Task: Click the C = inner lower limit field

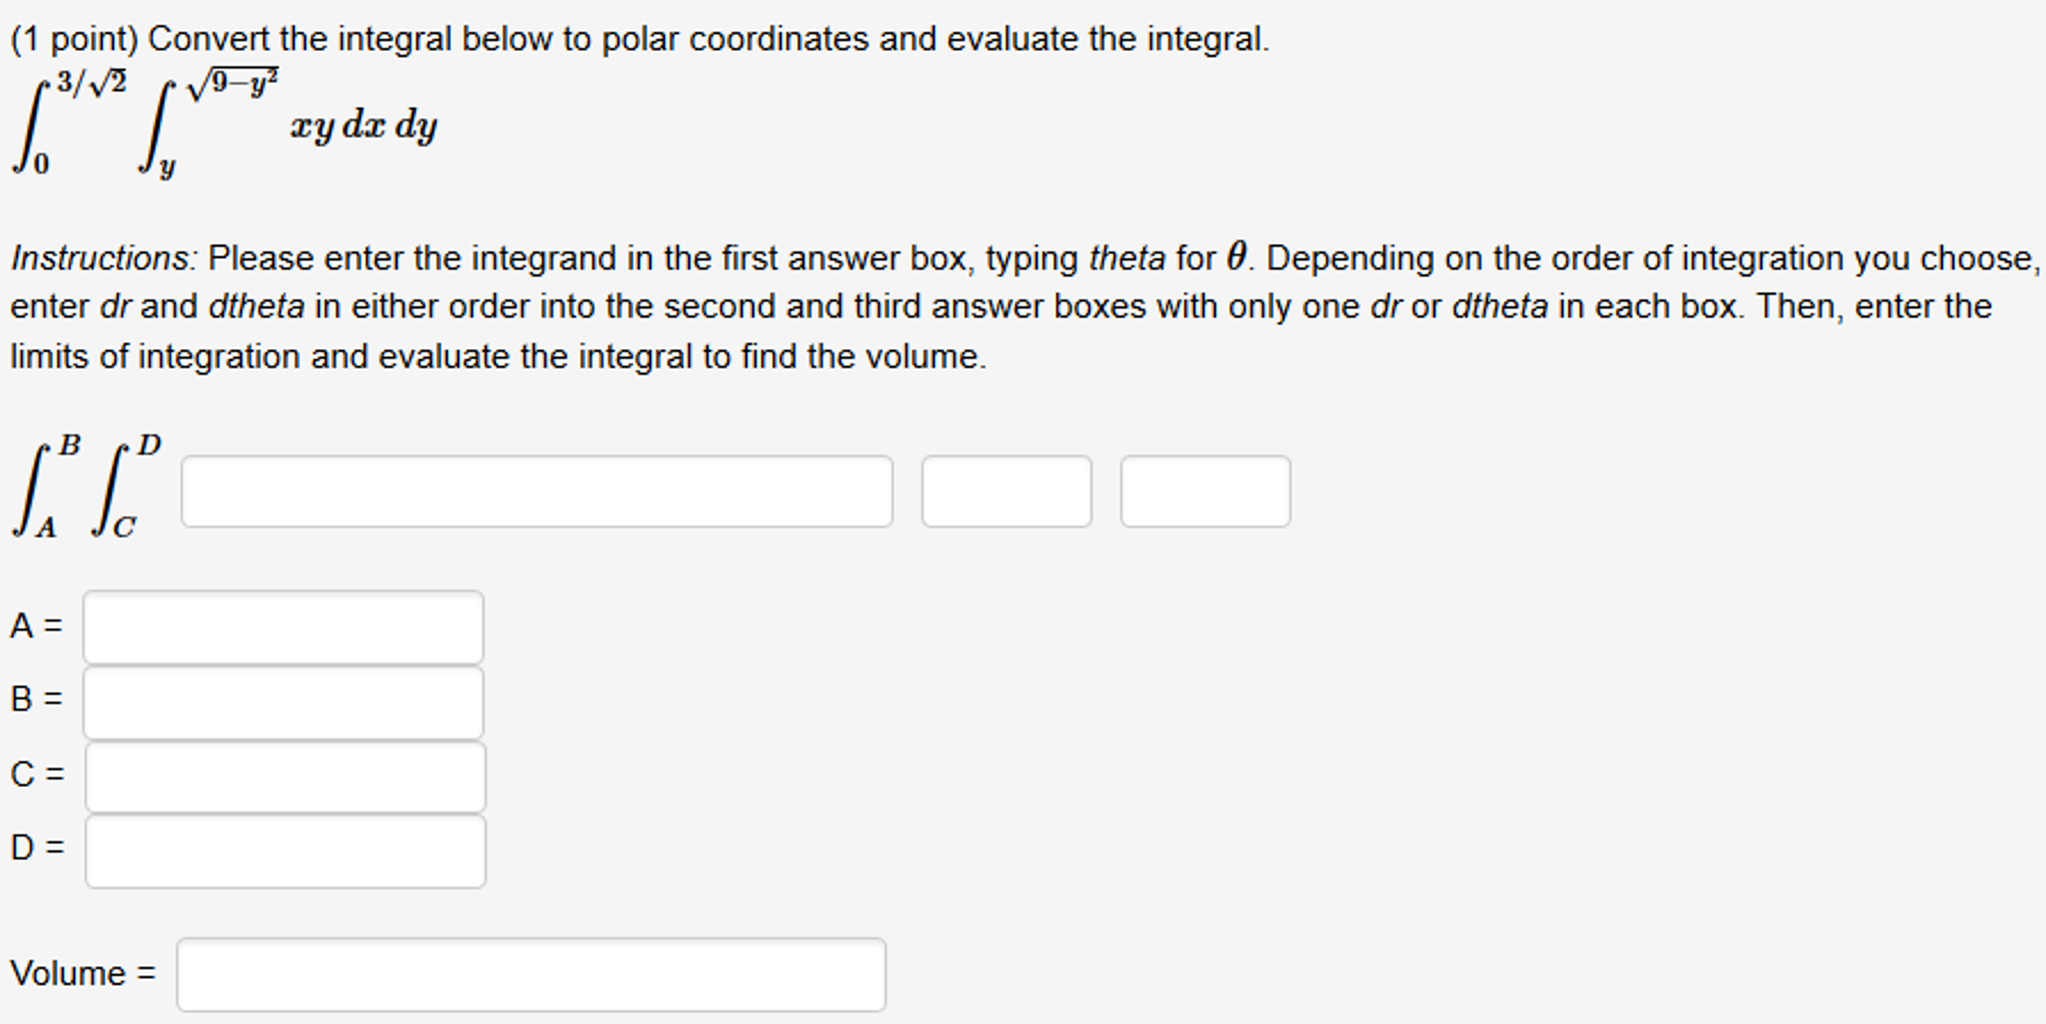Action: click(x=285, y=775)
